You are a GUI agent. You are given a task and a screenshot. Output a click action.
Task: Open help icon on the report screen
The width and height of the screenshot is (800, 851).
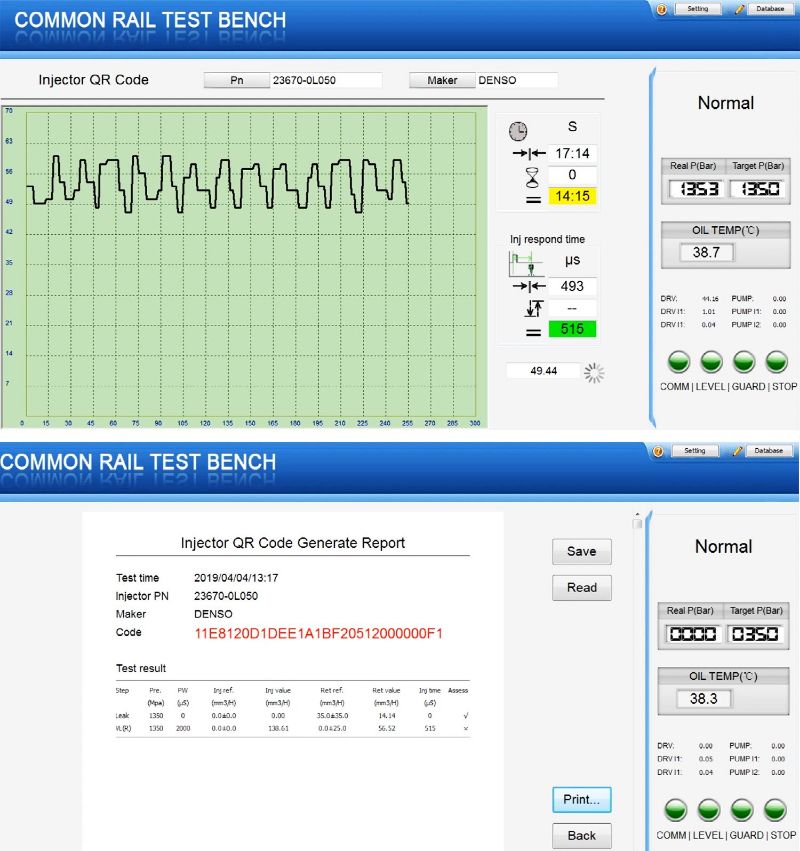[658, 452]
